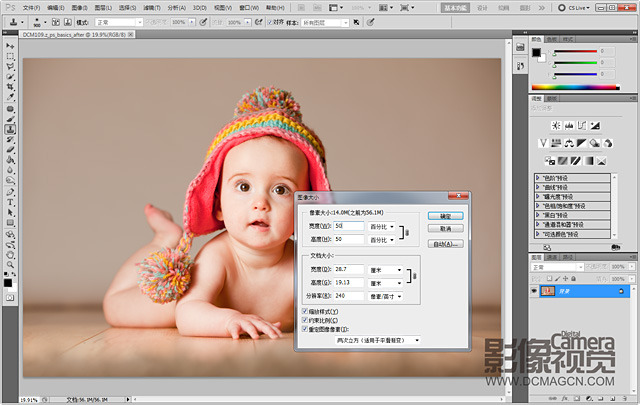The height and width of the screenshot is (405, 640).
Task: Click the Type tool icon
Action: point(10,201)
